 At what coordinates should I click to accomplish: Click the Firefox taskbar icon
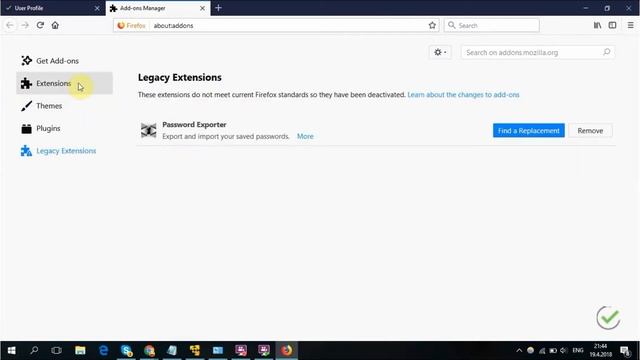pos(287,350)
